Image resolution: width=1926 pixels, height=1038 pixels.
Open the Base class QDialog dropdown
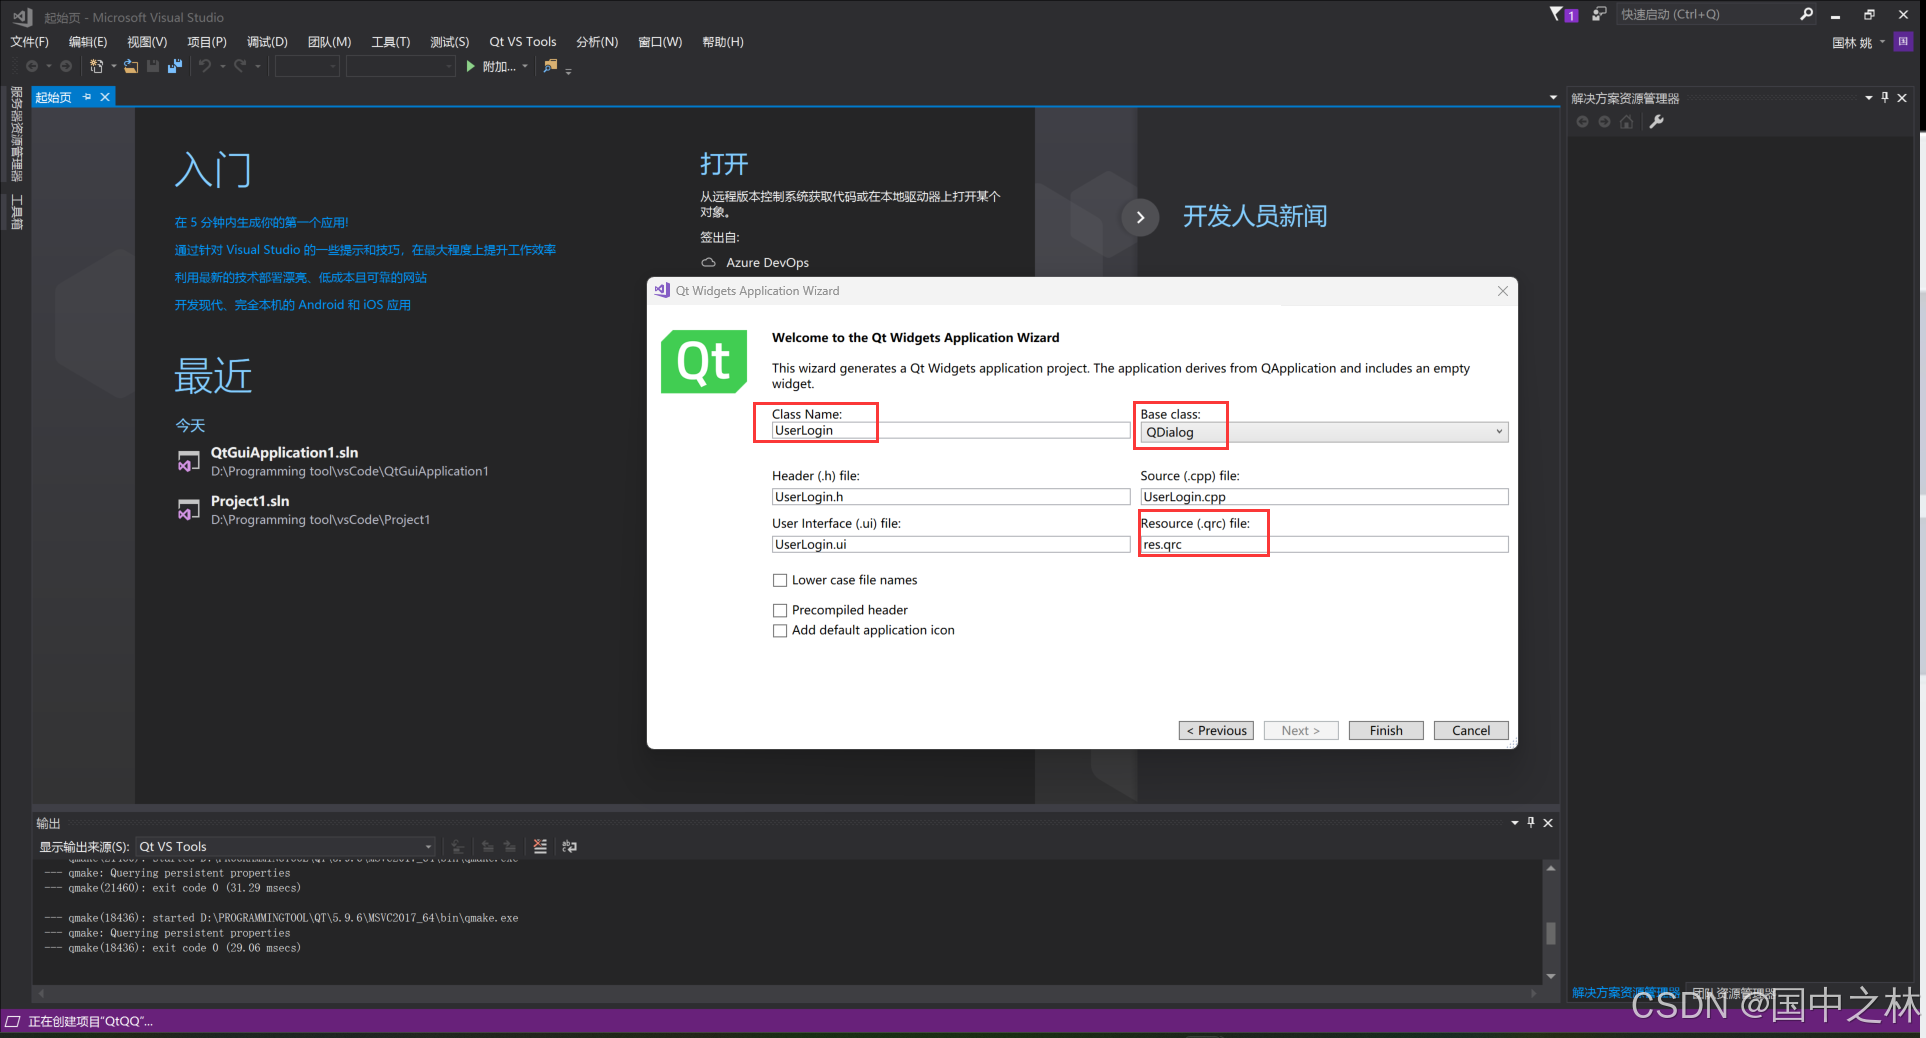tap(1324, 432)
